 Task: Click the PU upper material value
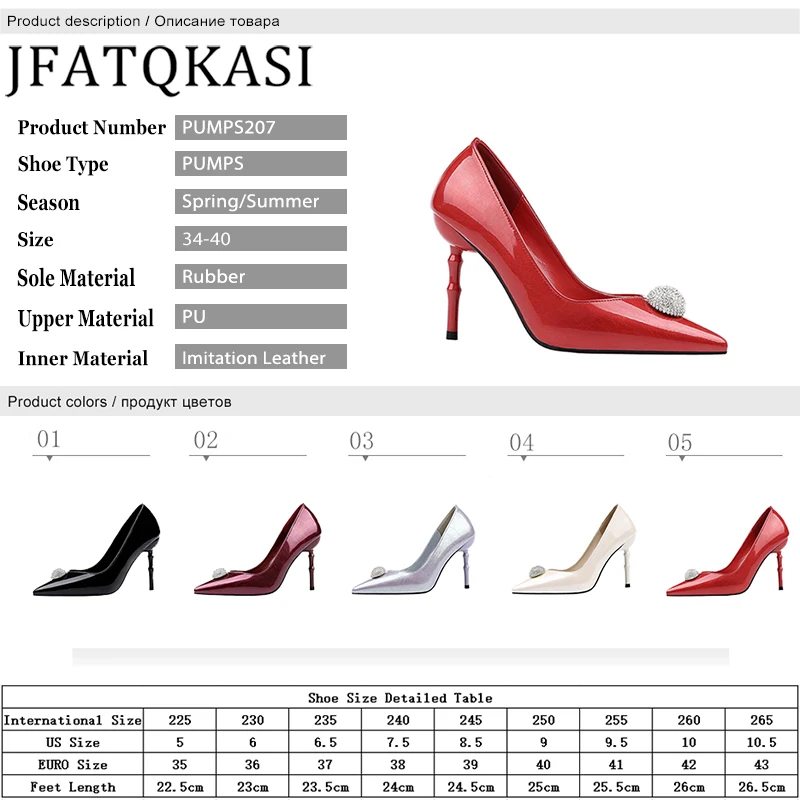[x=261, y=316]
